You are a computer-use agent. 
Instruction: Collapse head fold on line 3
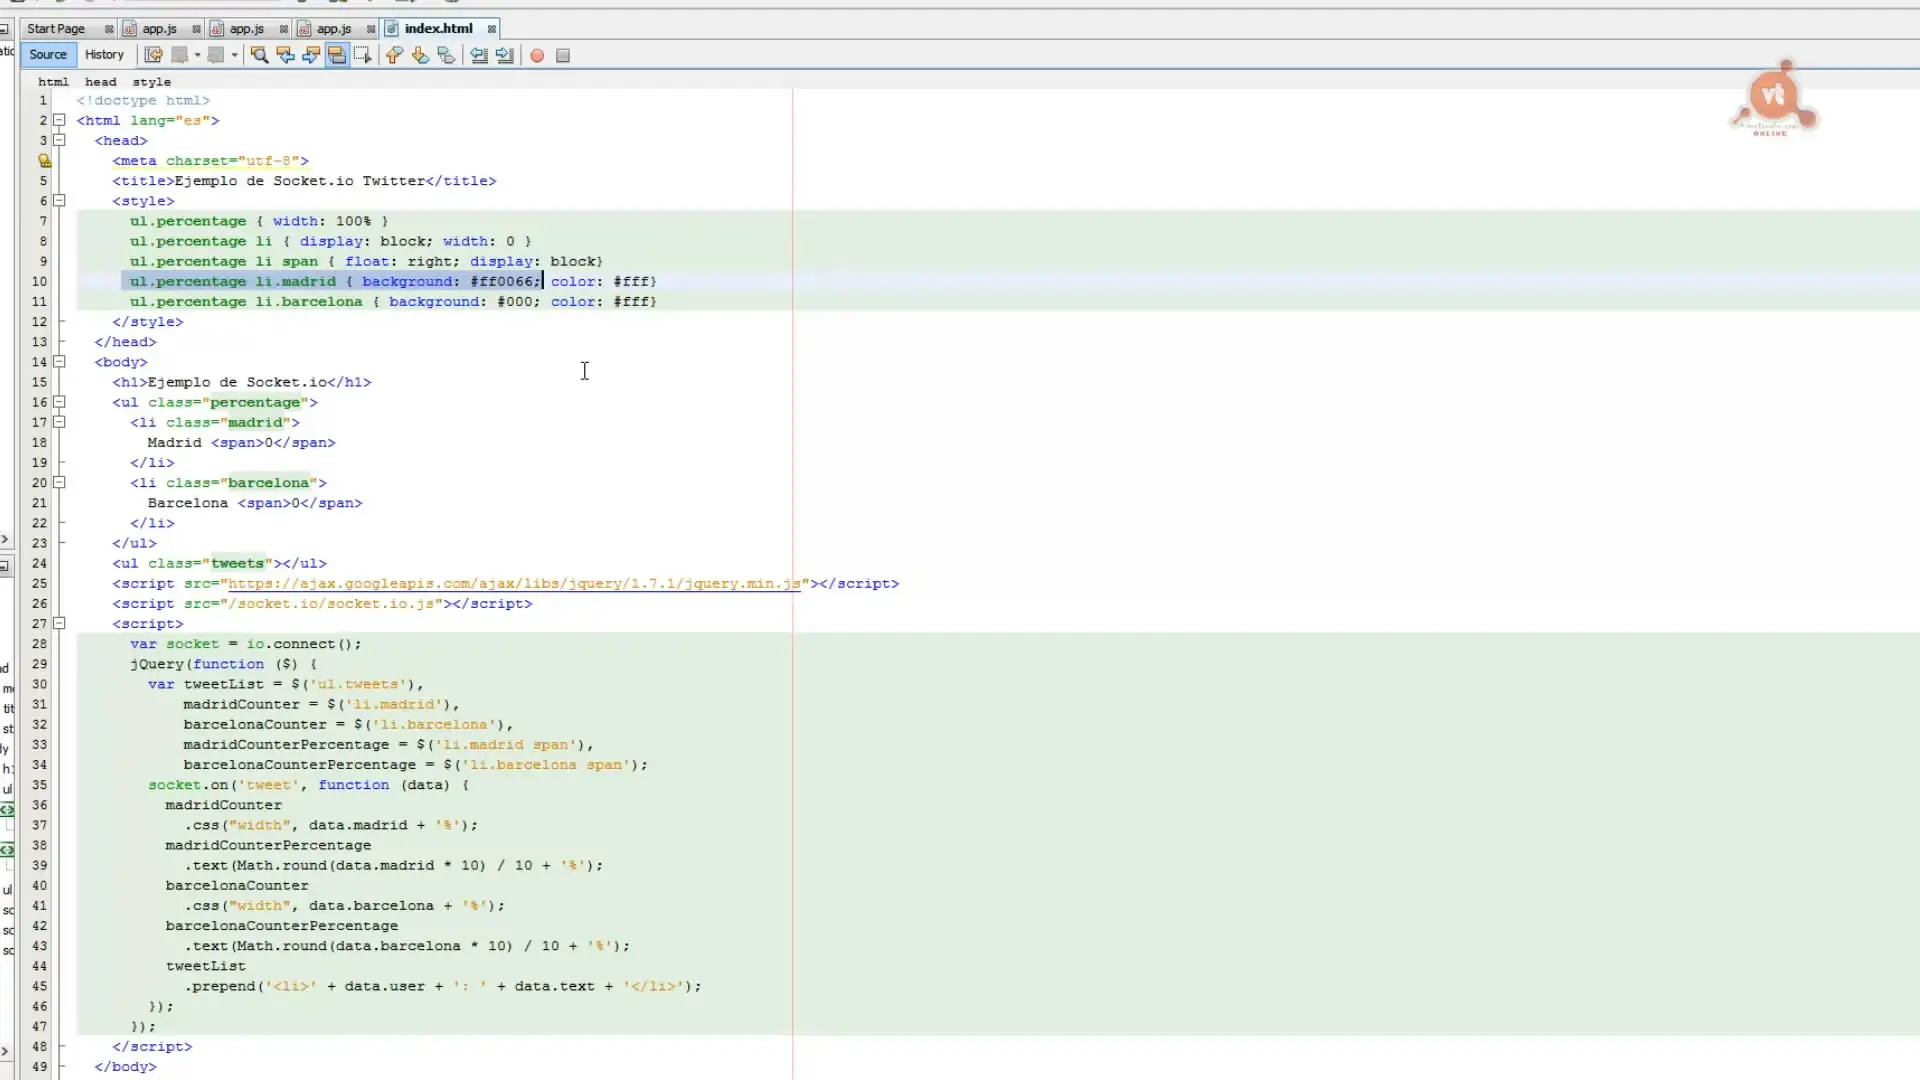60,140
